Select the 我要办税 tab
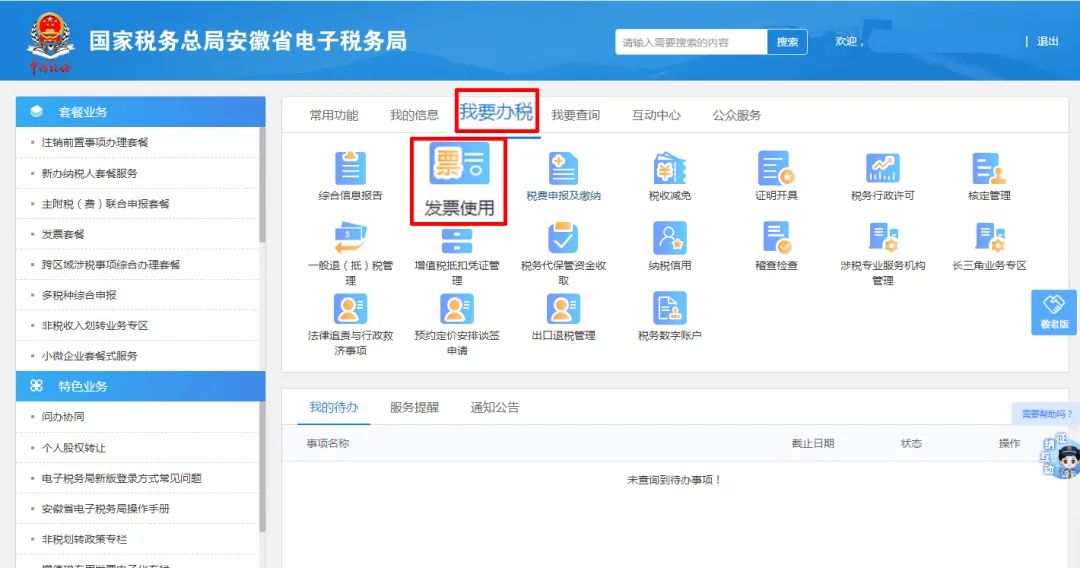The height and width of the screenshot is (568, 1080). (x=496, y=112)
